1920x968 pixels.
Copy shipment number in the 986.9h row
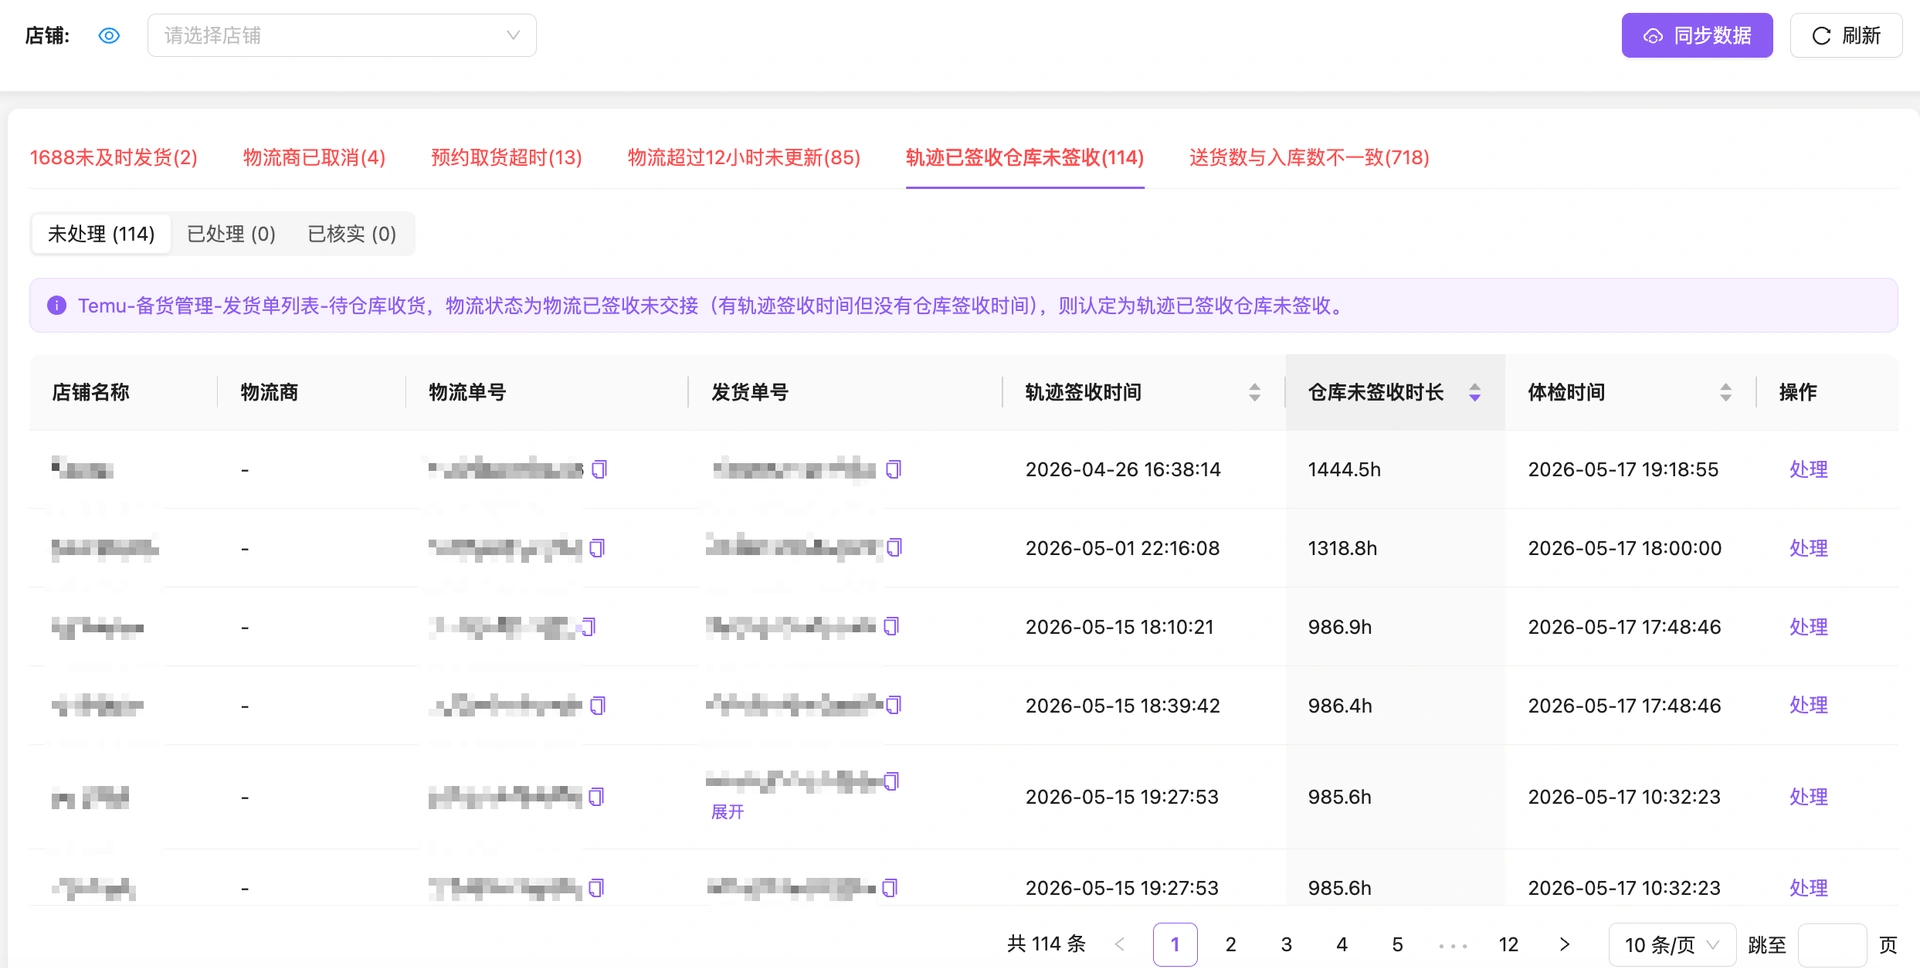coord(892,626)
